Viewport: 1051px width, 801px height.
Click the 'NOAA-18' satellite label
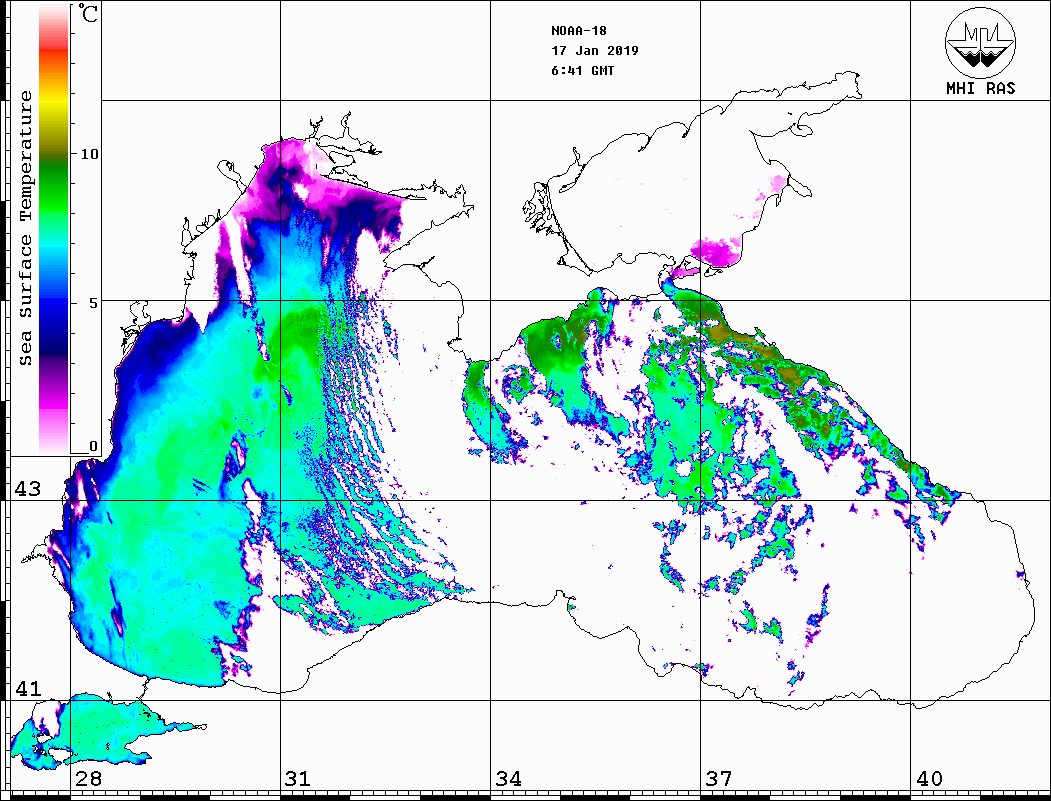click(x=579, y=31)
